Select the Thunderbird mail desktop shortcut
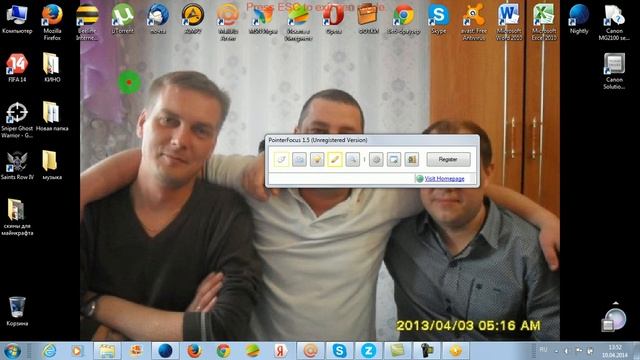Image resolution: width=640 pixels, height=360 pixels. [x=158, y=19]
